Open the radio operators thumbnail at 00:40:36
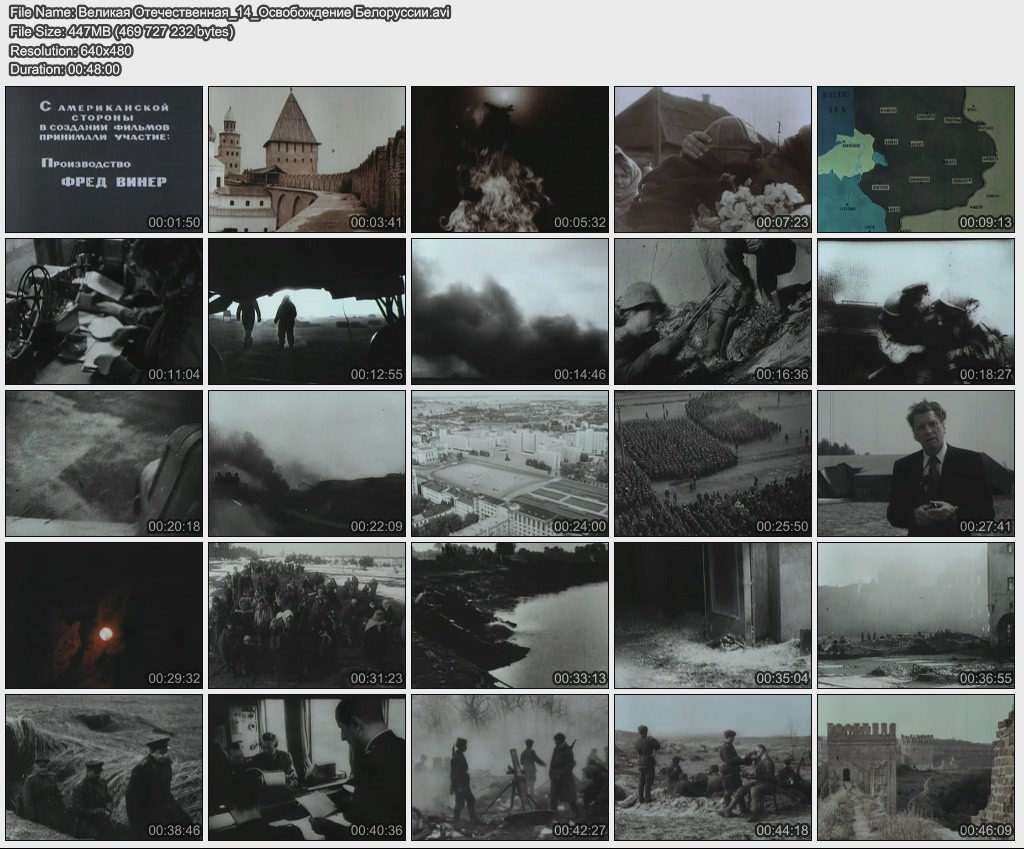 (x=307, y=767)
